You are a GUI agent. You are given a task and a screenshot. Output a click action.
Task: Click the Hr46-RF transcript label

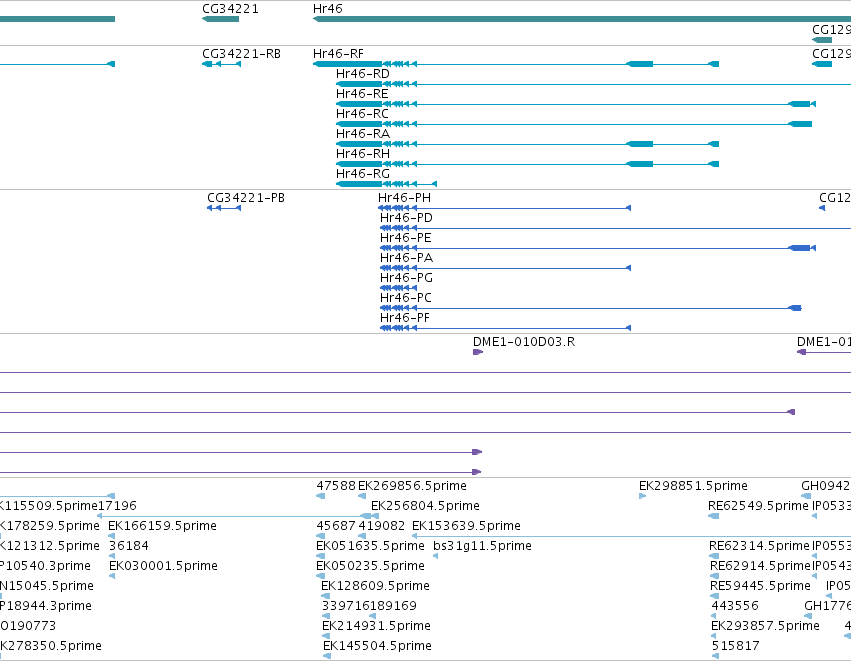coord(338,54)
